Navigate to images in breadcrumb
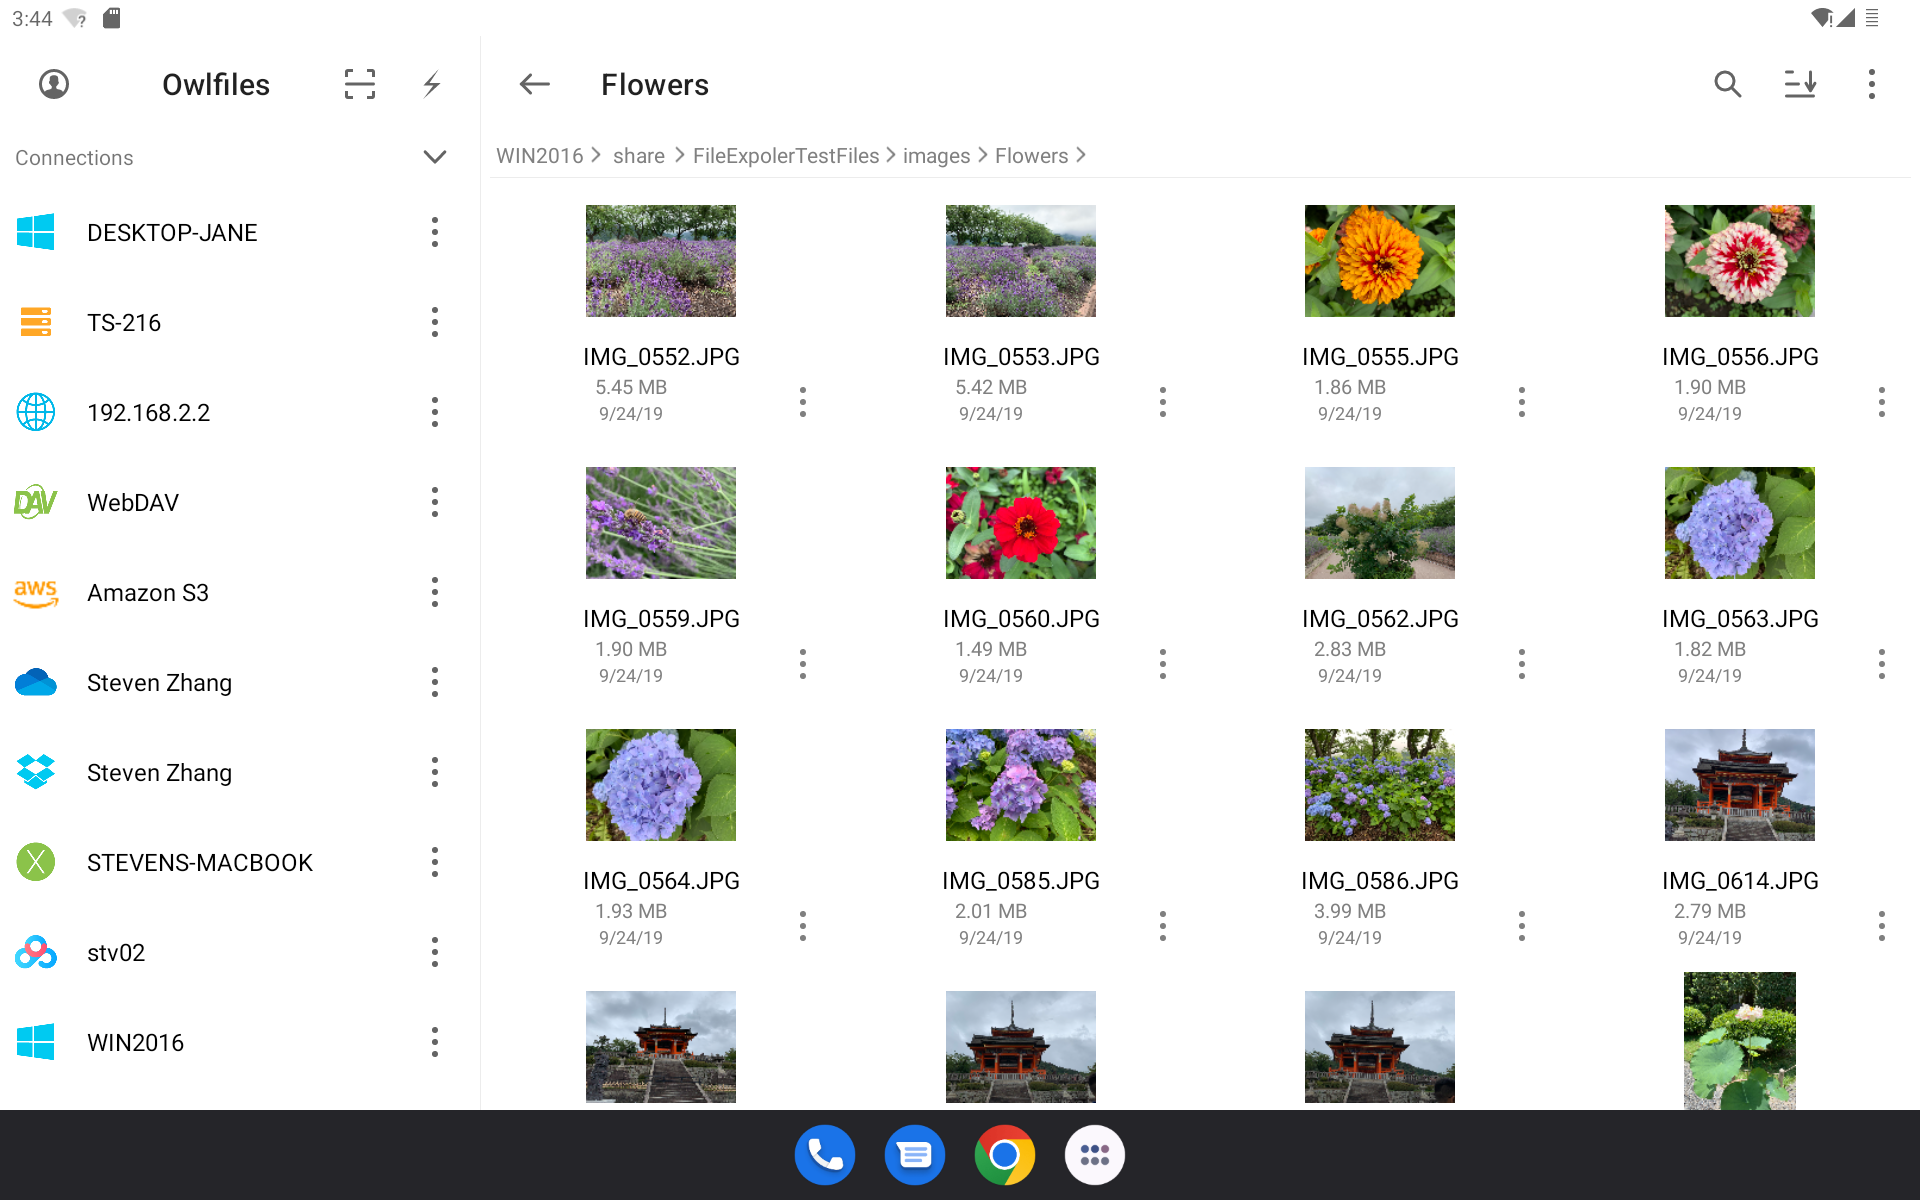The image size is (1920, 1200). click(936, 156)
